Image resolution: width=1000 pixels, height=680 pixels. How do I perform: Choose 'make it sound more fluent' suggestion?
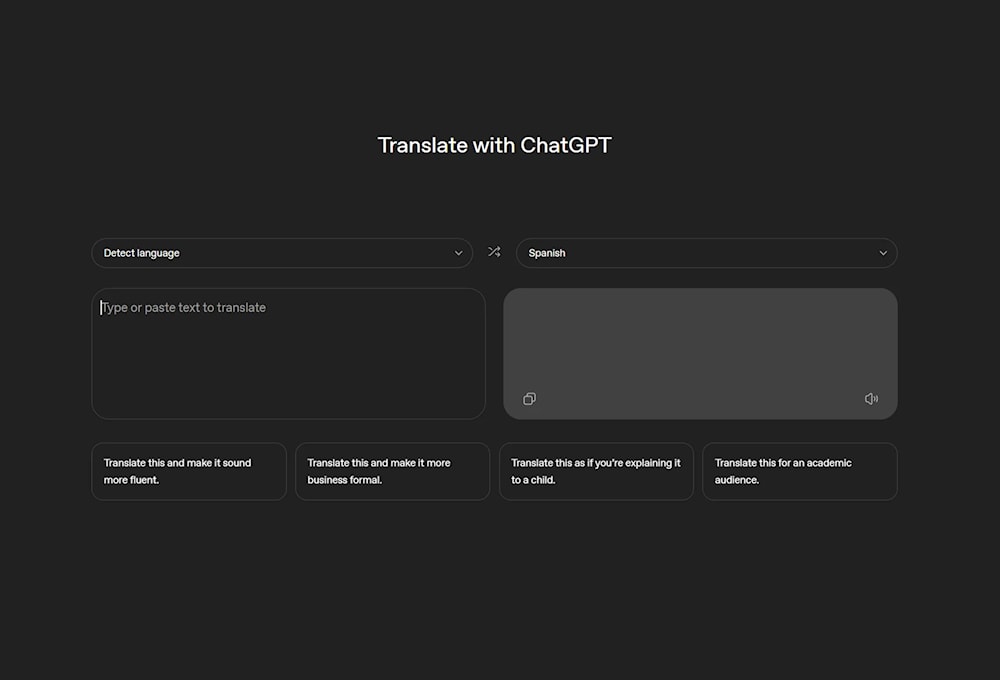[189, 471]
